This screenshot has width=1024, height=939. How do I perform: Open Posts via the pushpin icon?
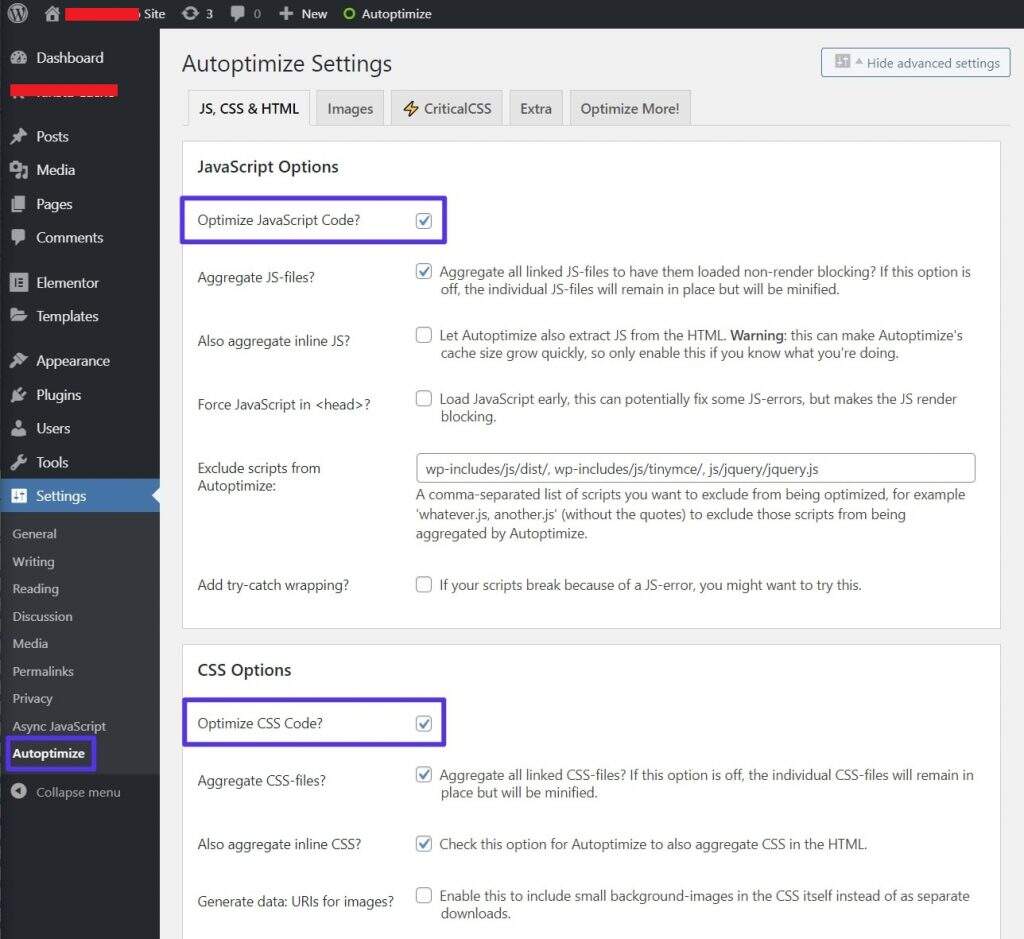click(19, 136)
